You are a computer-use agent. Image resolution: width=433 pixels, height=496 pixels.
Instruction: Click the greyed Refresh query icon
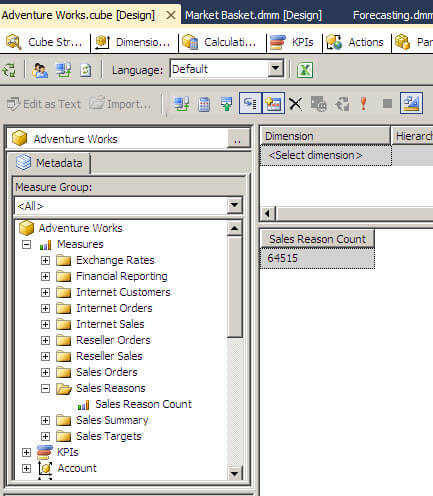342,104
